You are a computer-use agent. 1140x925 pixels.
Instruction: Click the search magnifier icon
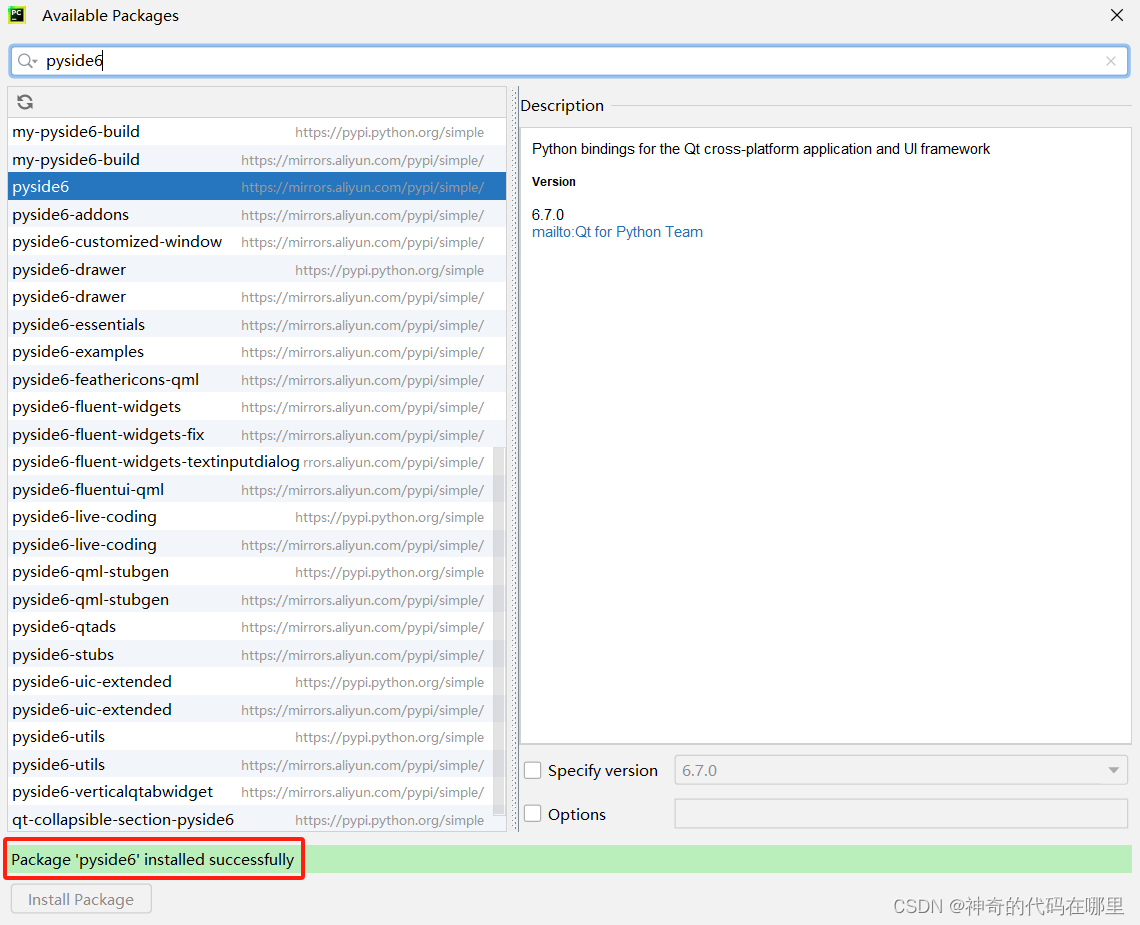[x=24, y=60]
